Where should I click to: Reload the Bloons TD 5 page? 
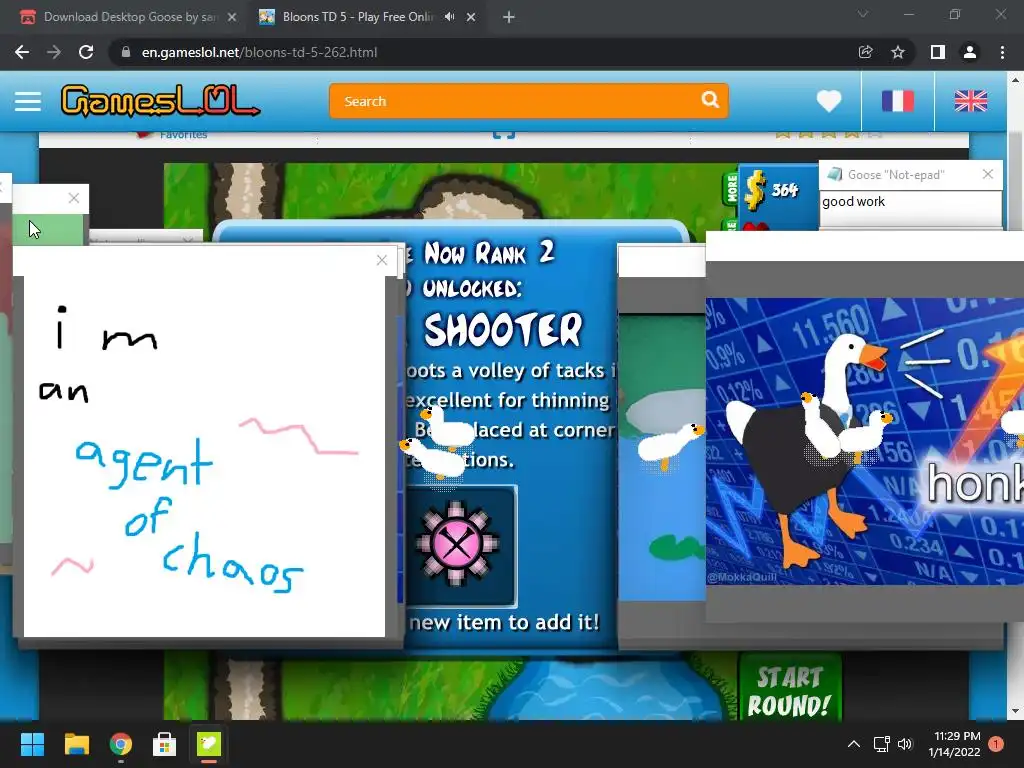[x=86, y=52]
